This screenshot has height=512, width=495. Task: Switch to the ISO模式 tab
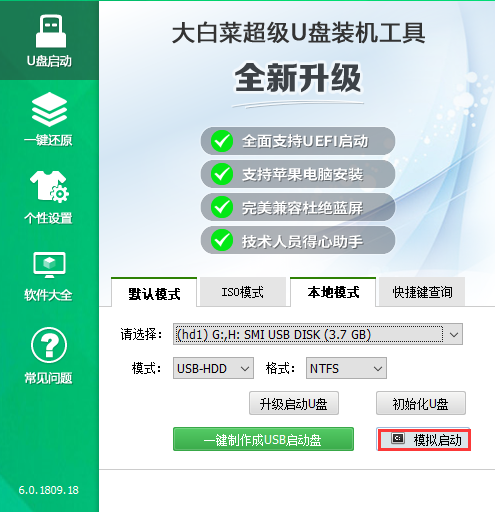[x=243, y=292]
